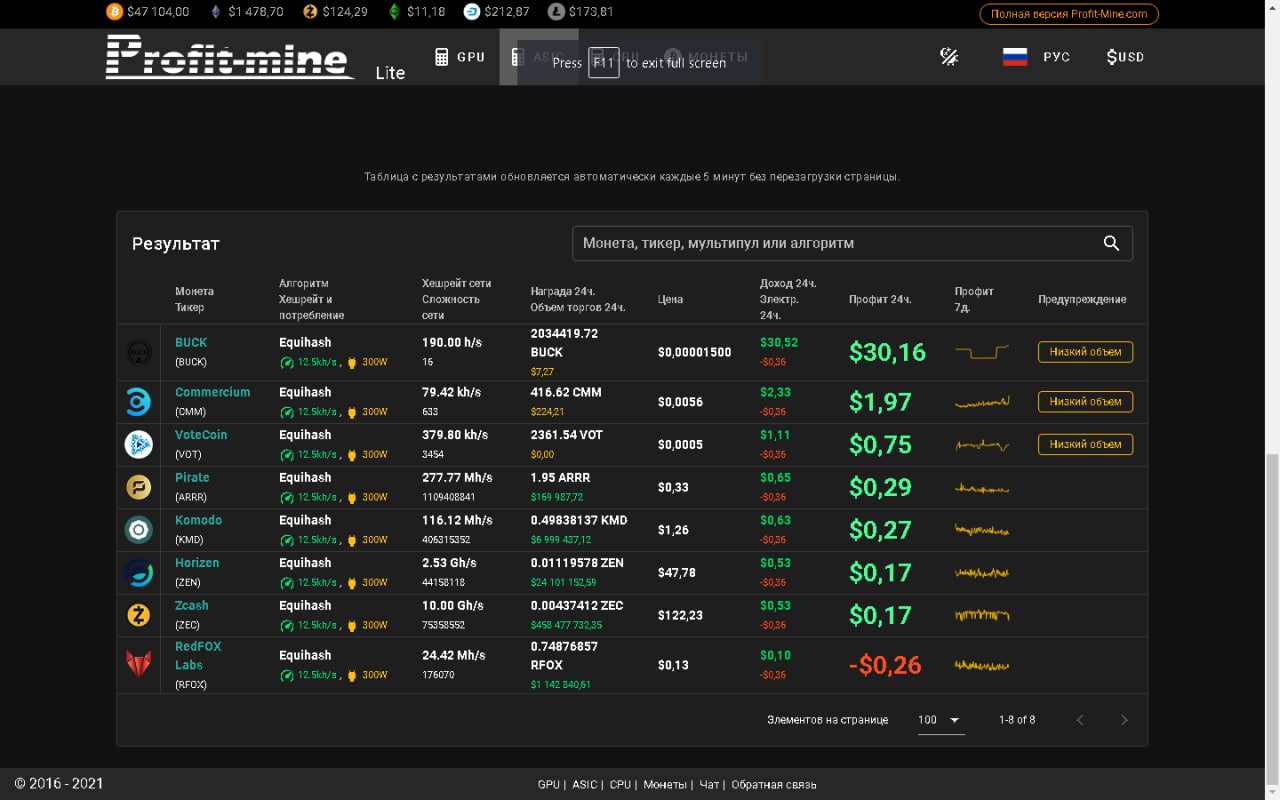Go to the previous page arrow
1280x800 pixels.
1080,720
